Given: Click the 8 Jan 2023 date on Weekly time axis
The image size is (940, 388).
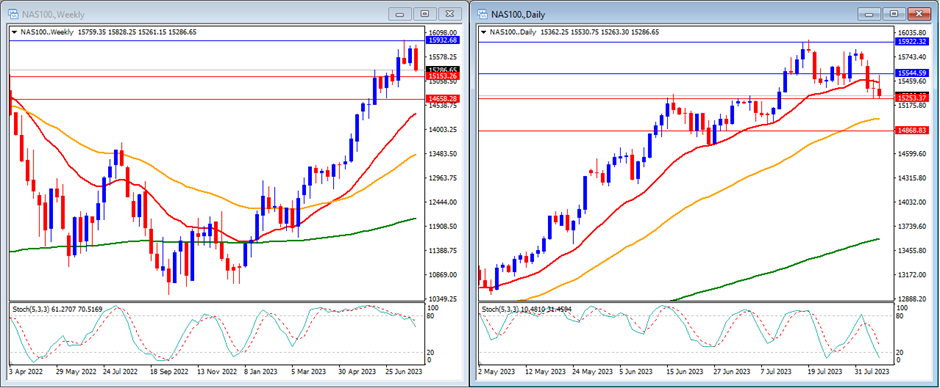Looking at the screenshot, I should point(261,372).
